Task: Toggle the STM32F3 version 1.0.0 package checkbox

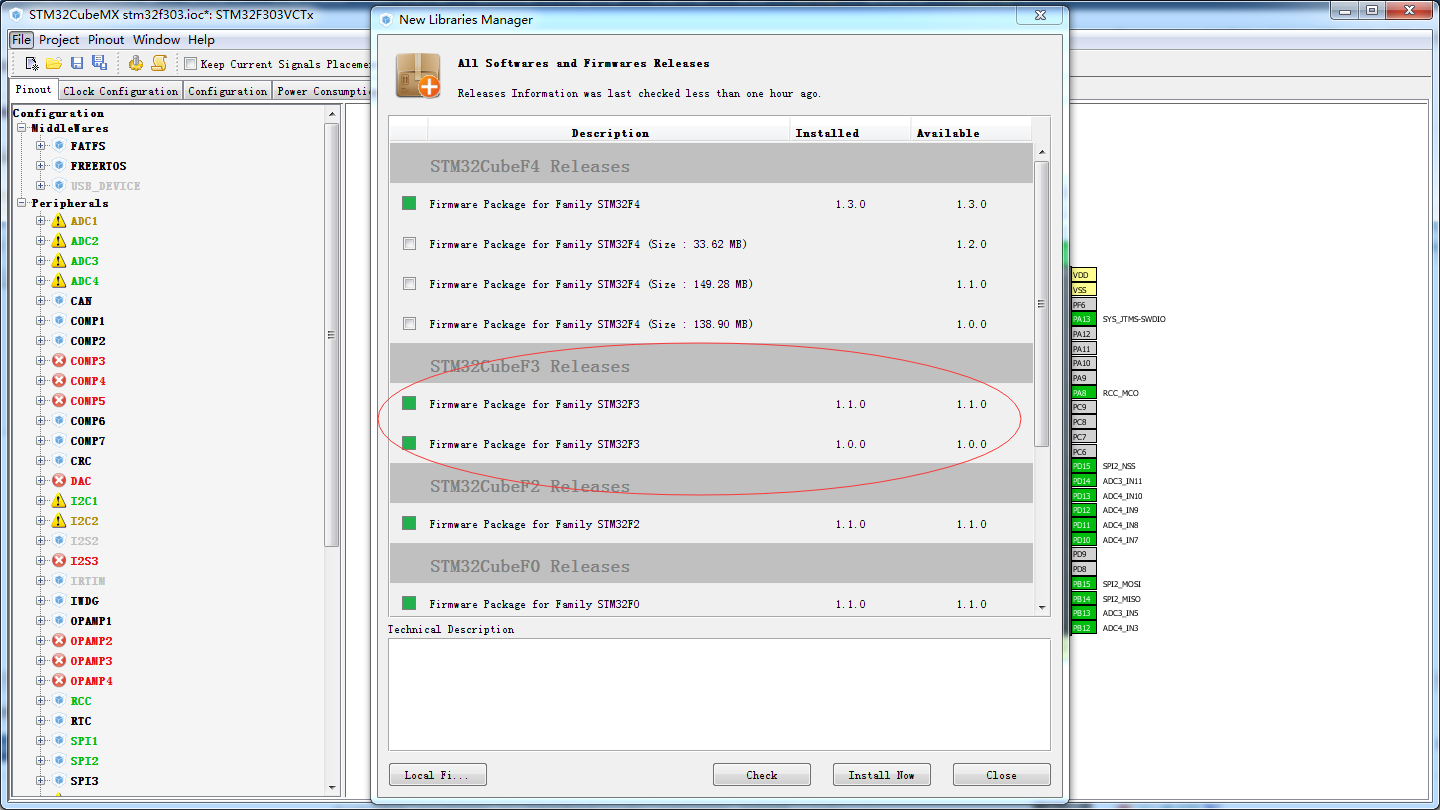Action: click(409, 444)
